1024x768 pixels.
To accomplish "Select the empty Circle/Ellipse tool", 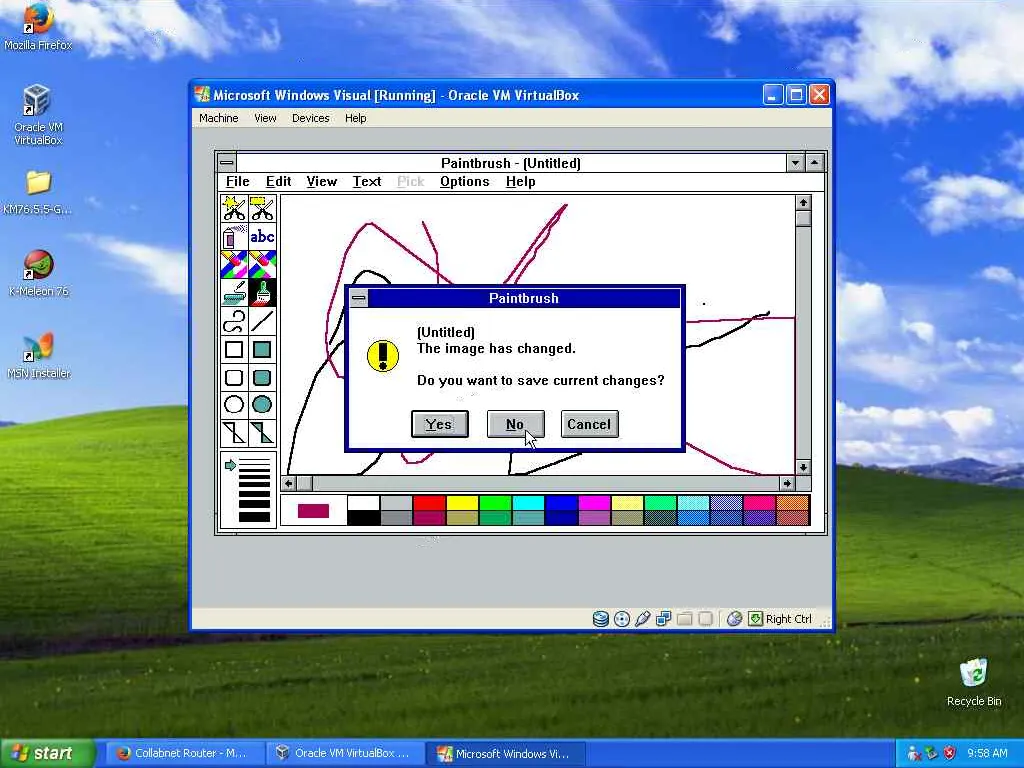I will (x=234, y=404).
